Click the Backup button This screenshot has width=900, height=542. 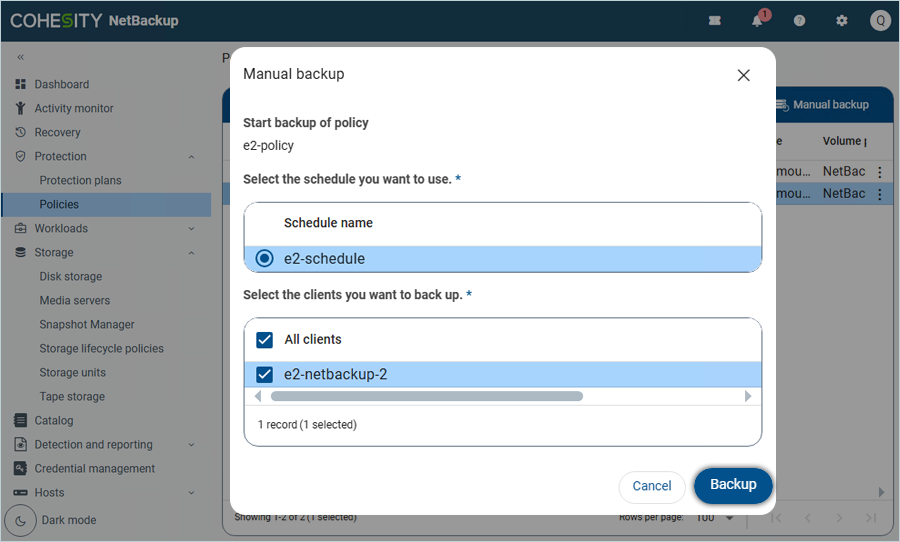click(733, 485)
